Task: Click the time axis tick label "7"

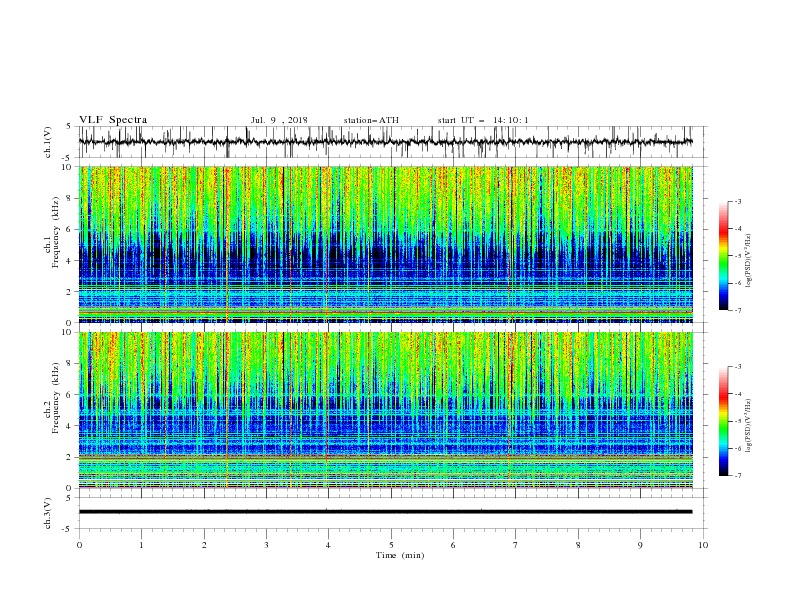Action: 516,545
